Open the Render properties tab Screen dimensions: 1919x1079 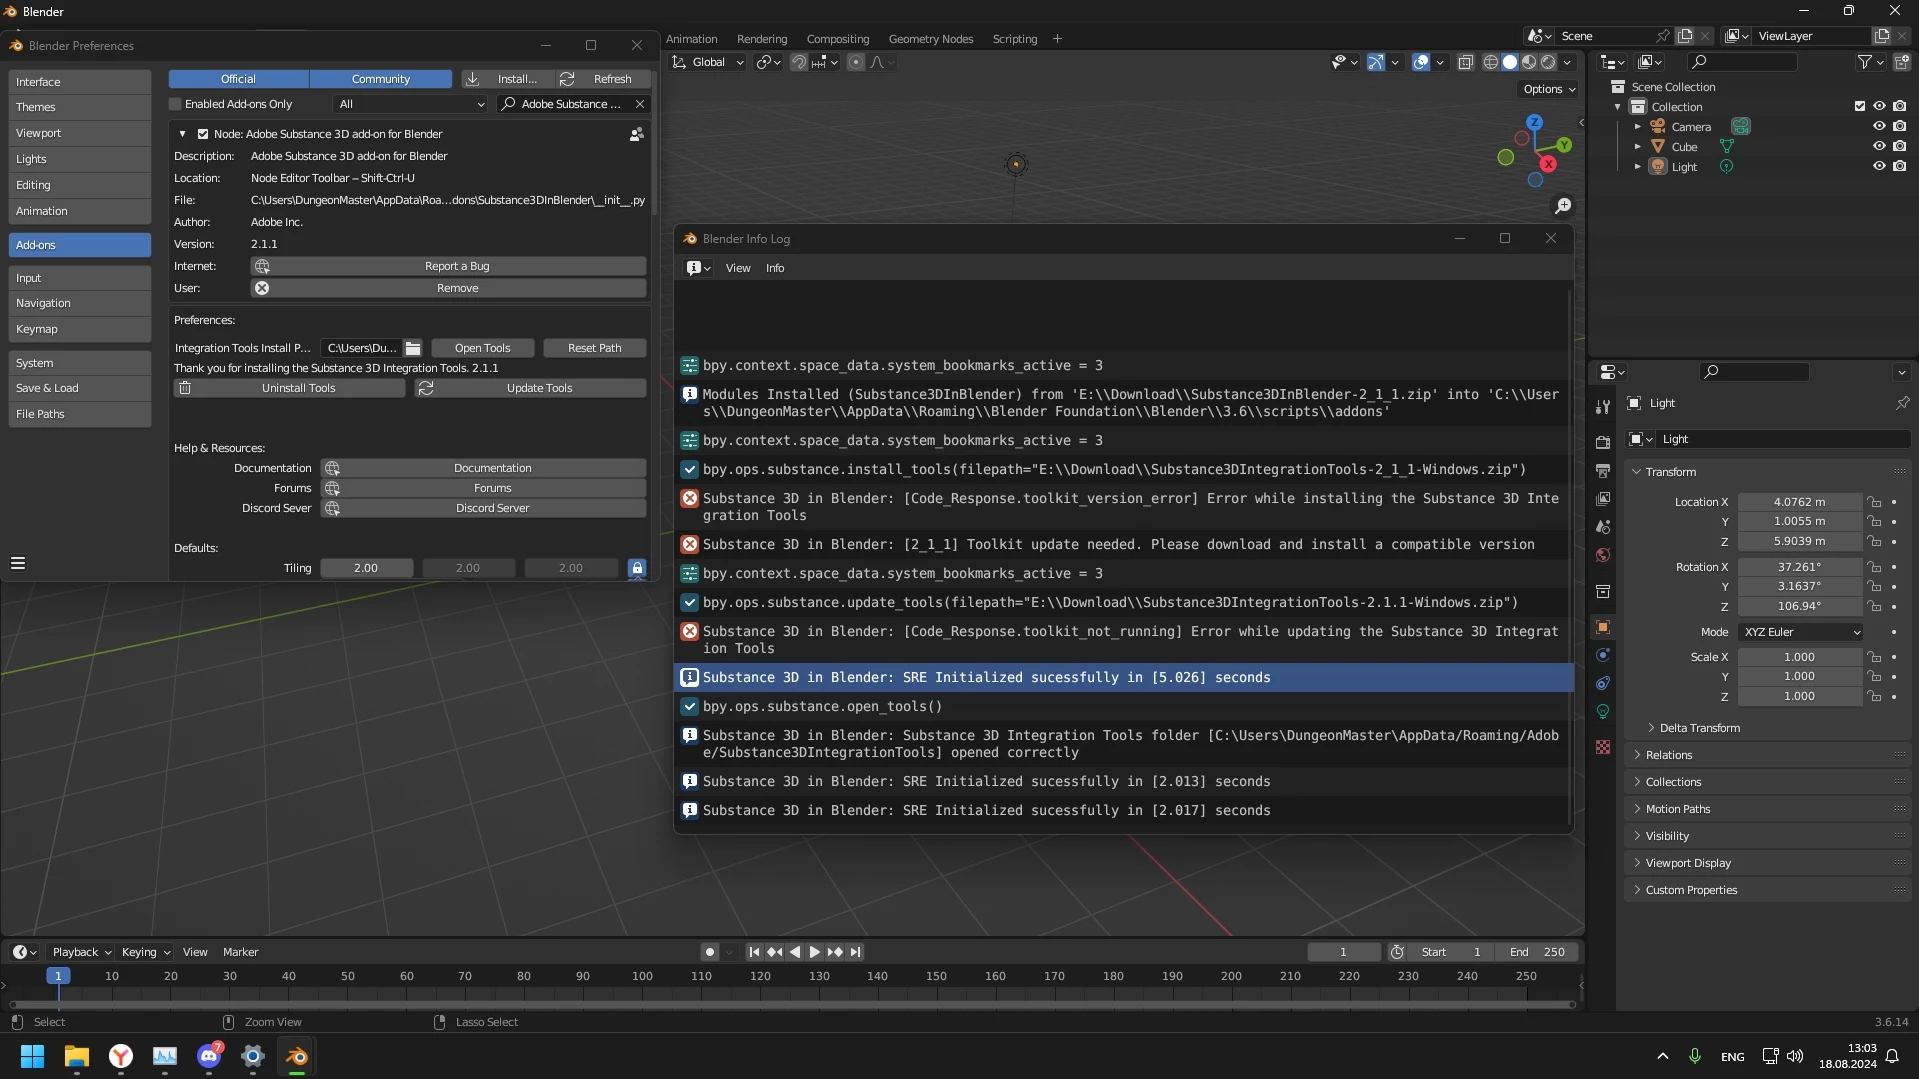coord(1603,442)
